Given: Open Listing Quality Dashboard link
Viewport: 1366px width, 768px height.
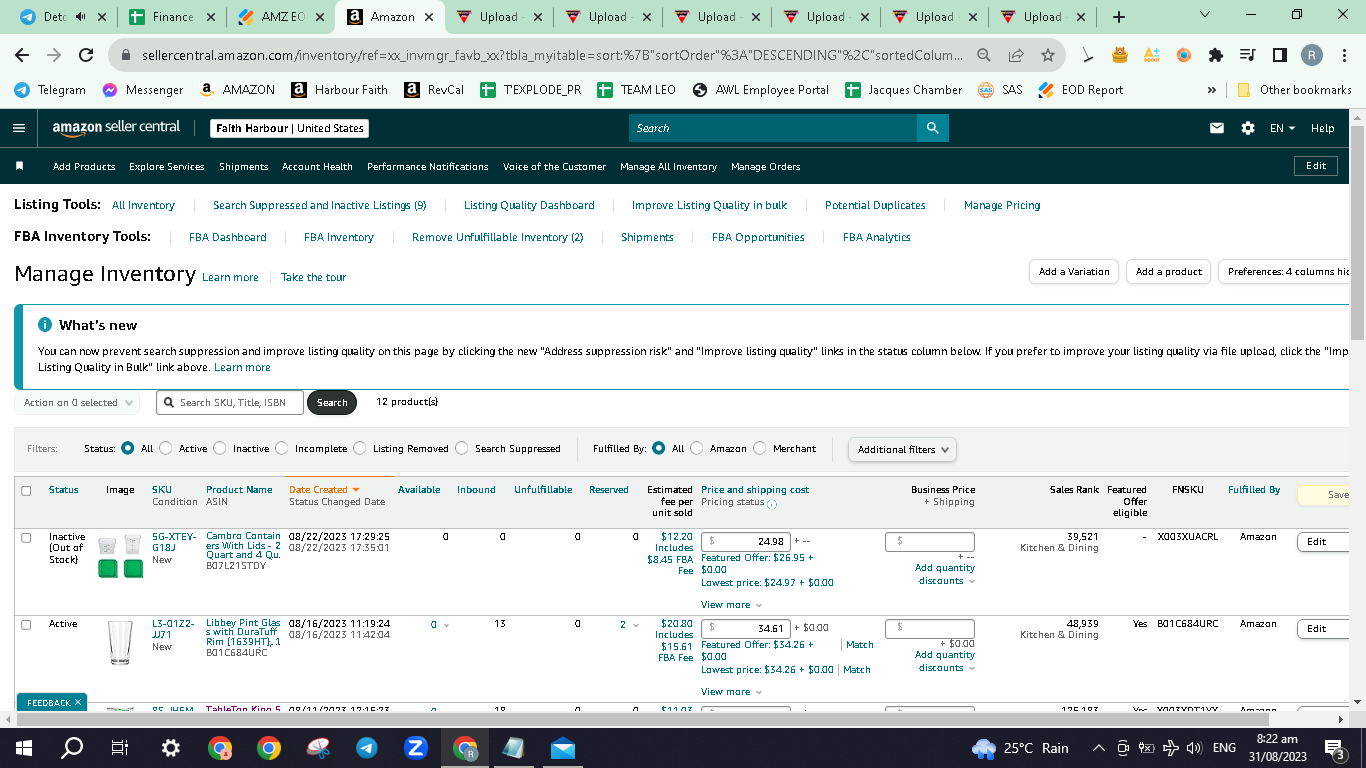Looking at the screenshot, I should click(x=529, y=205).
